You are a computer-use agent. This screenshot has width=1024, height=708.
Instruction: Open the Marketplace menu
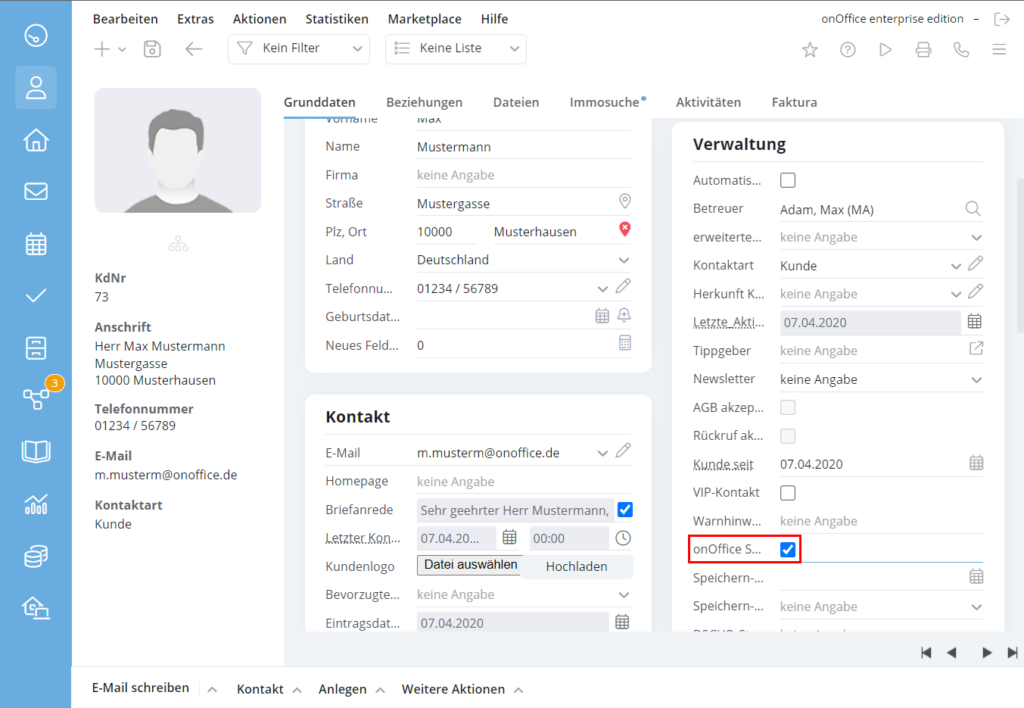tap(424, 18)
